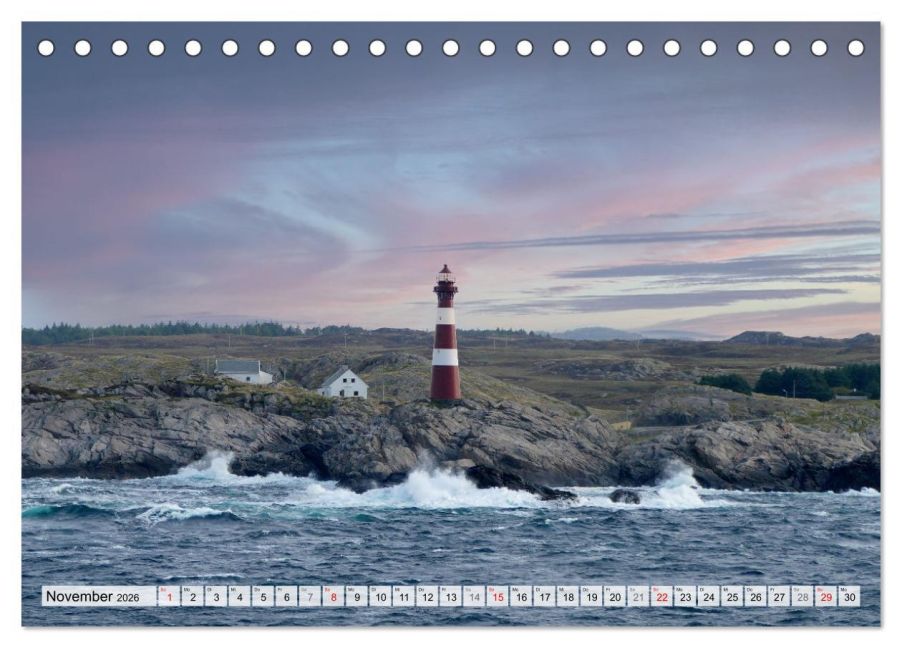Select grey date 21 in calendar

pos(639,596)
